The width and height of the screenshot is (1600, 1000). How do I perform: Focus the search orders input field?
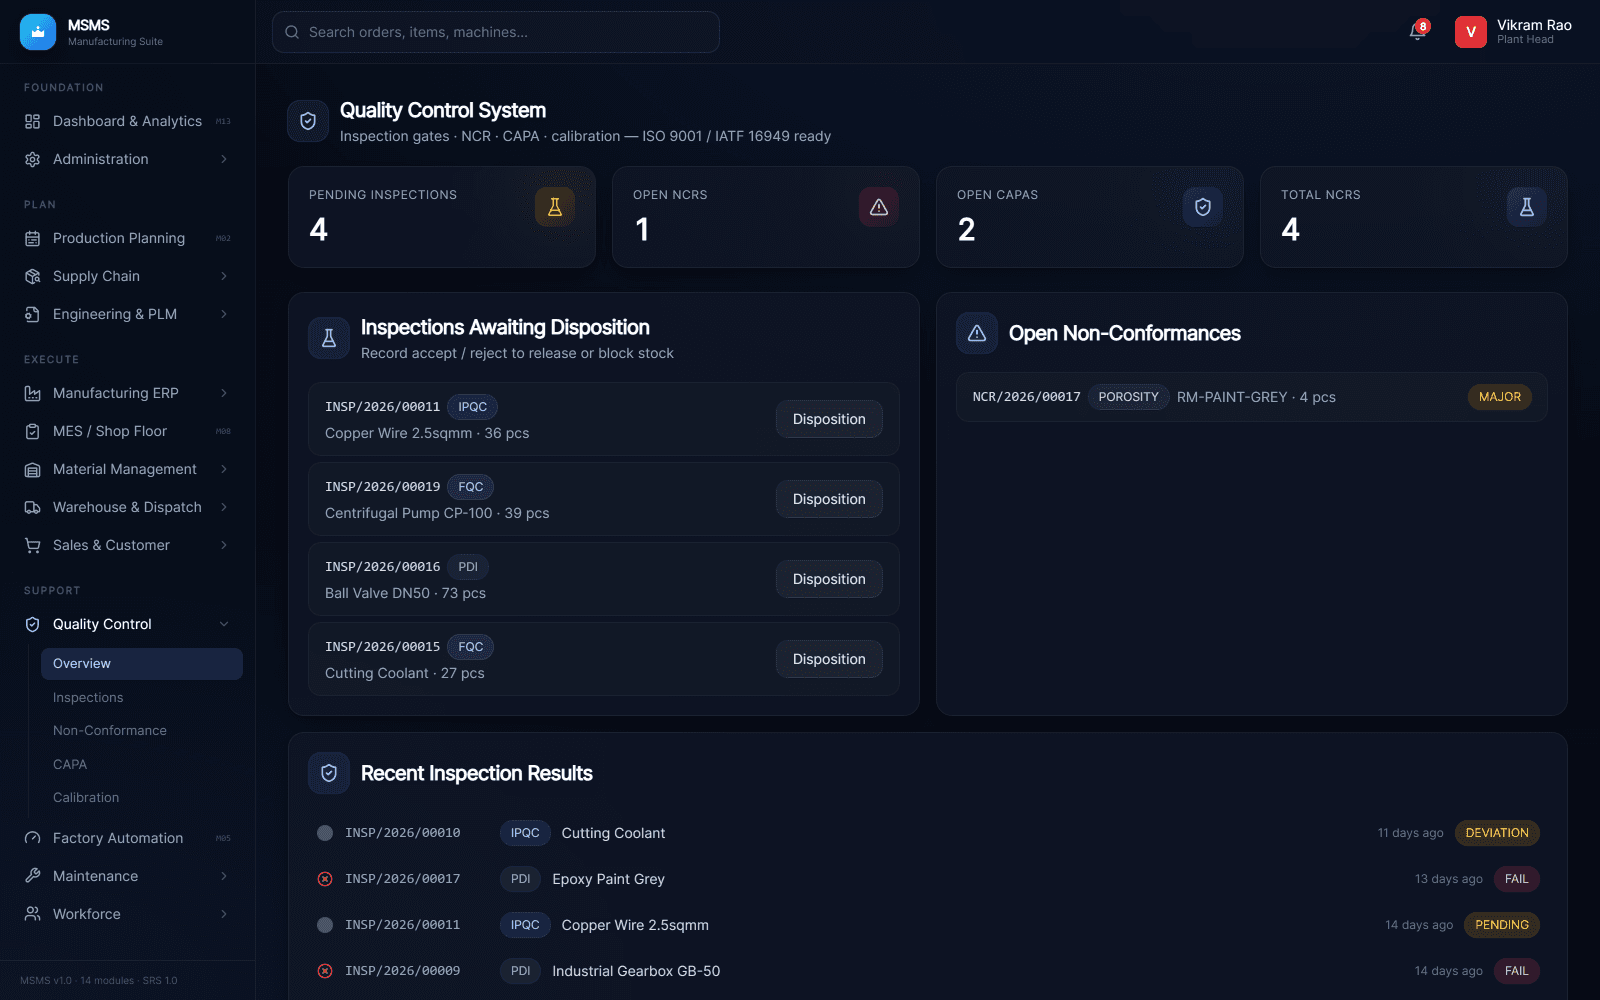(496, 32)
